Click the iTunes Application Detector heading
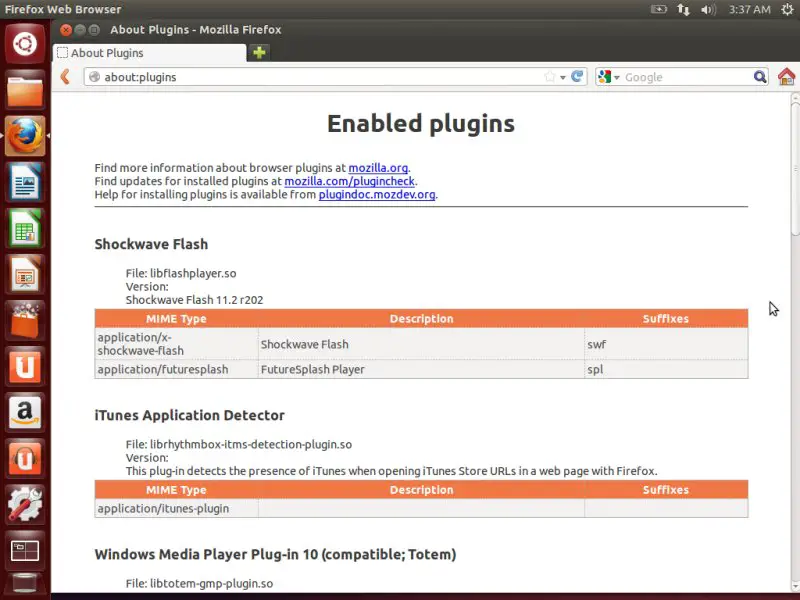Viewport: 800px width, 600px height. pyautogui.click(x=189, y=415)
